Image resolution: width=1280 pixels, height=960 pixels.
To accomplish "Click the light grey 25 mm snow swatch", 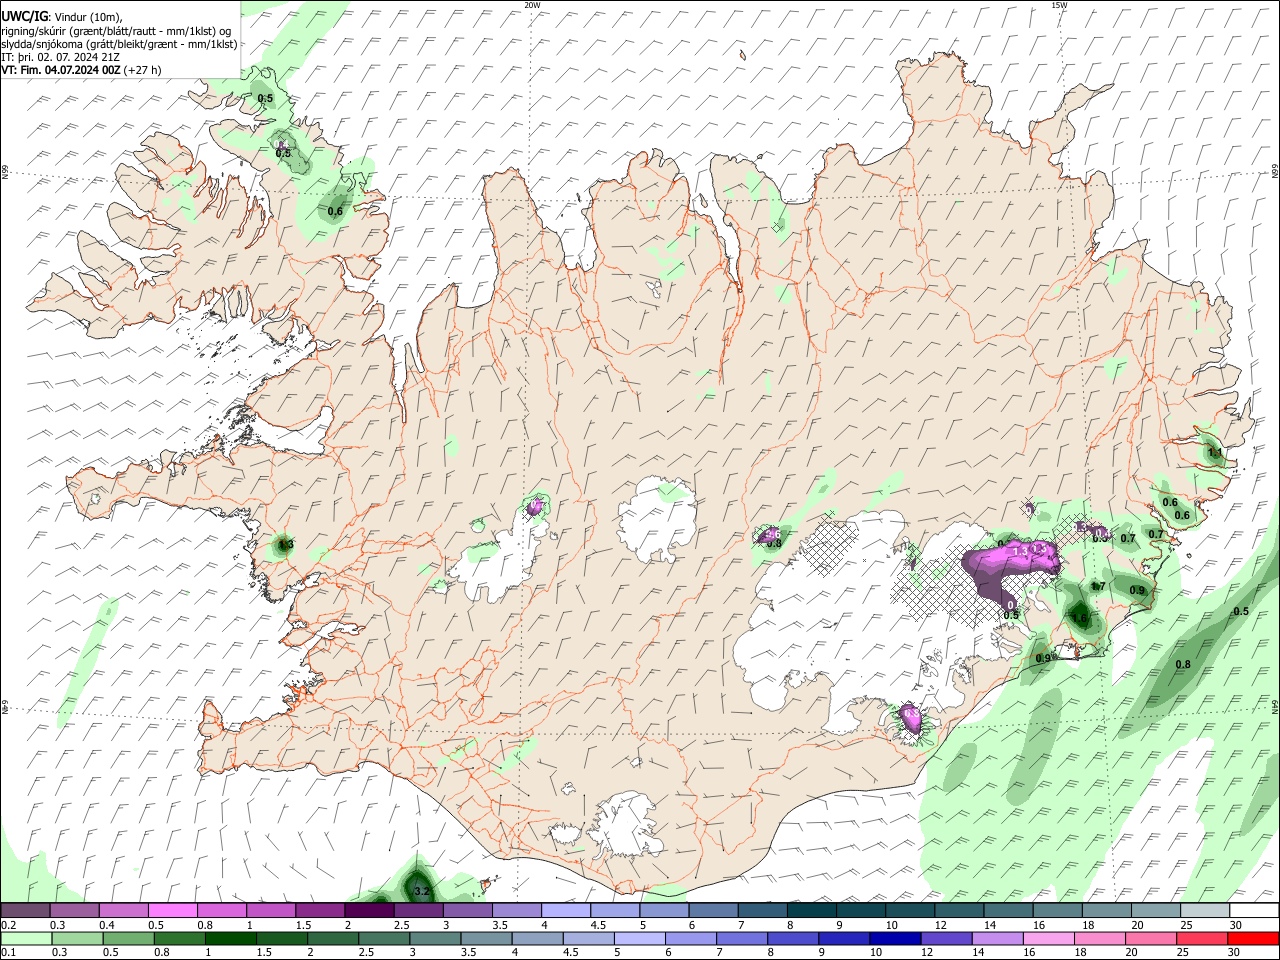I will click(x=1205, y=911).
